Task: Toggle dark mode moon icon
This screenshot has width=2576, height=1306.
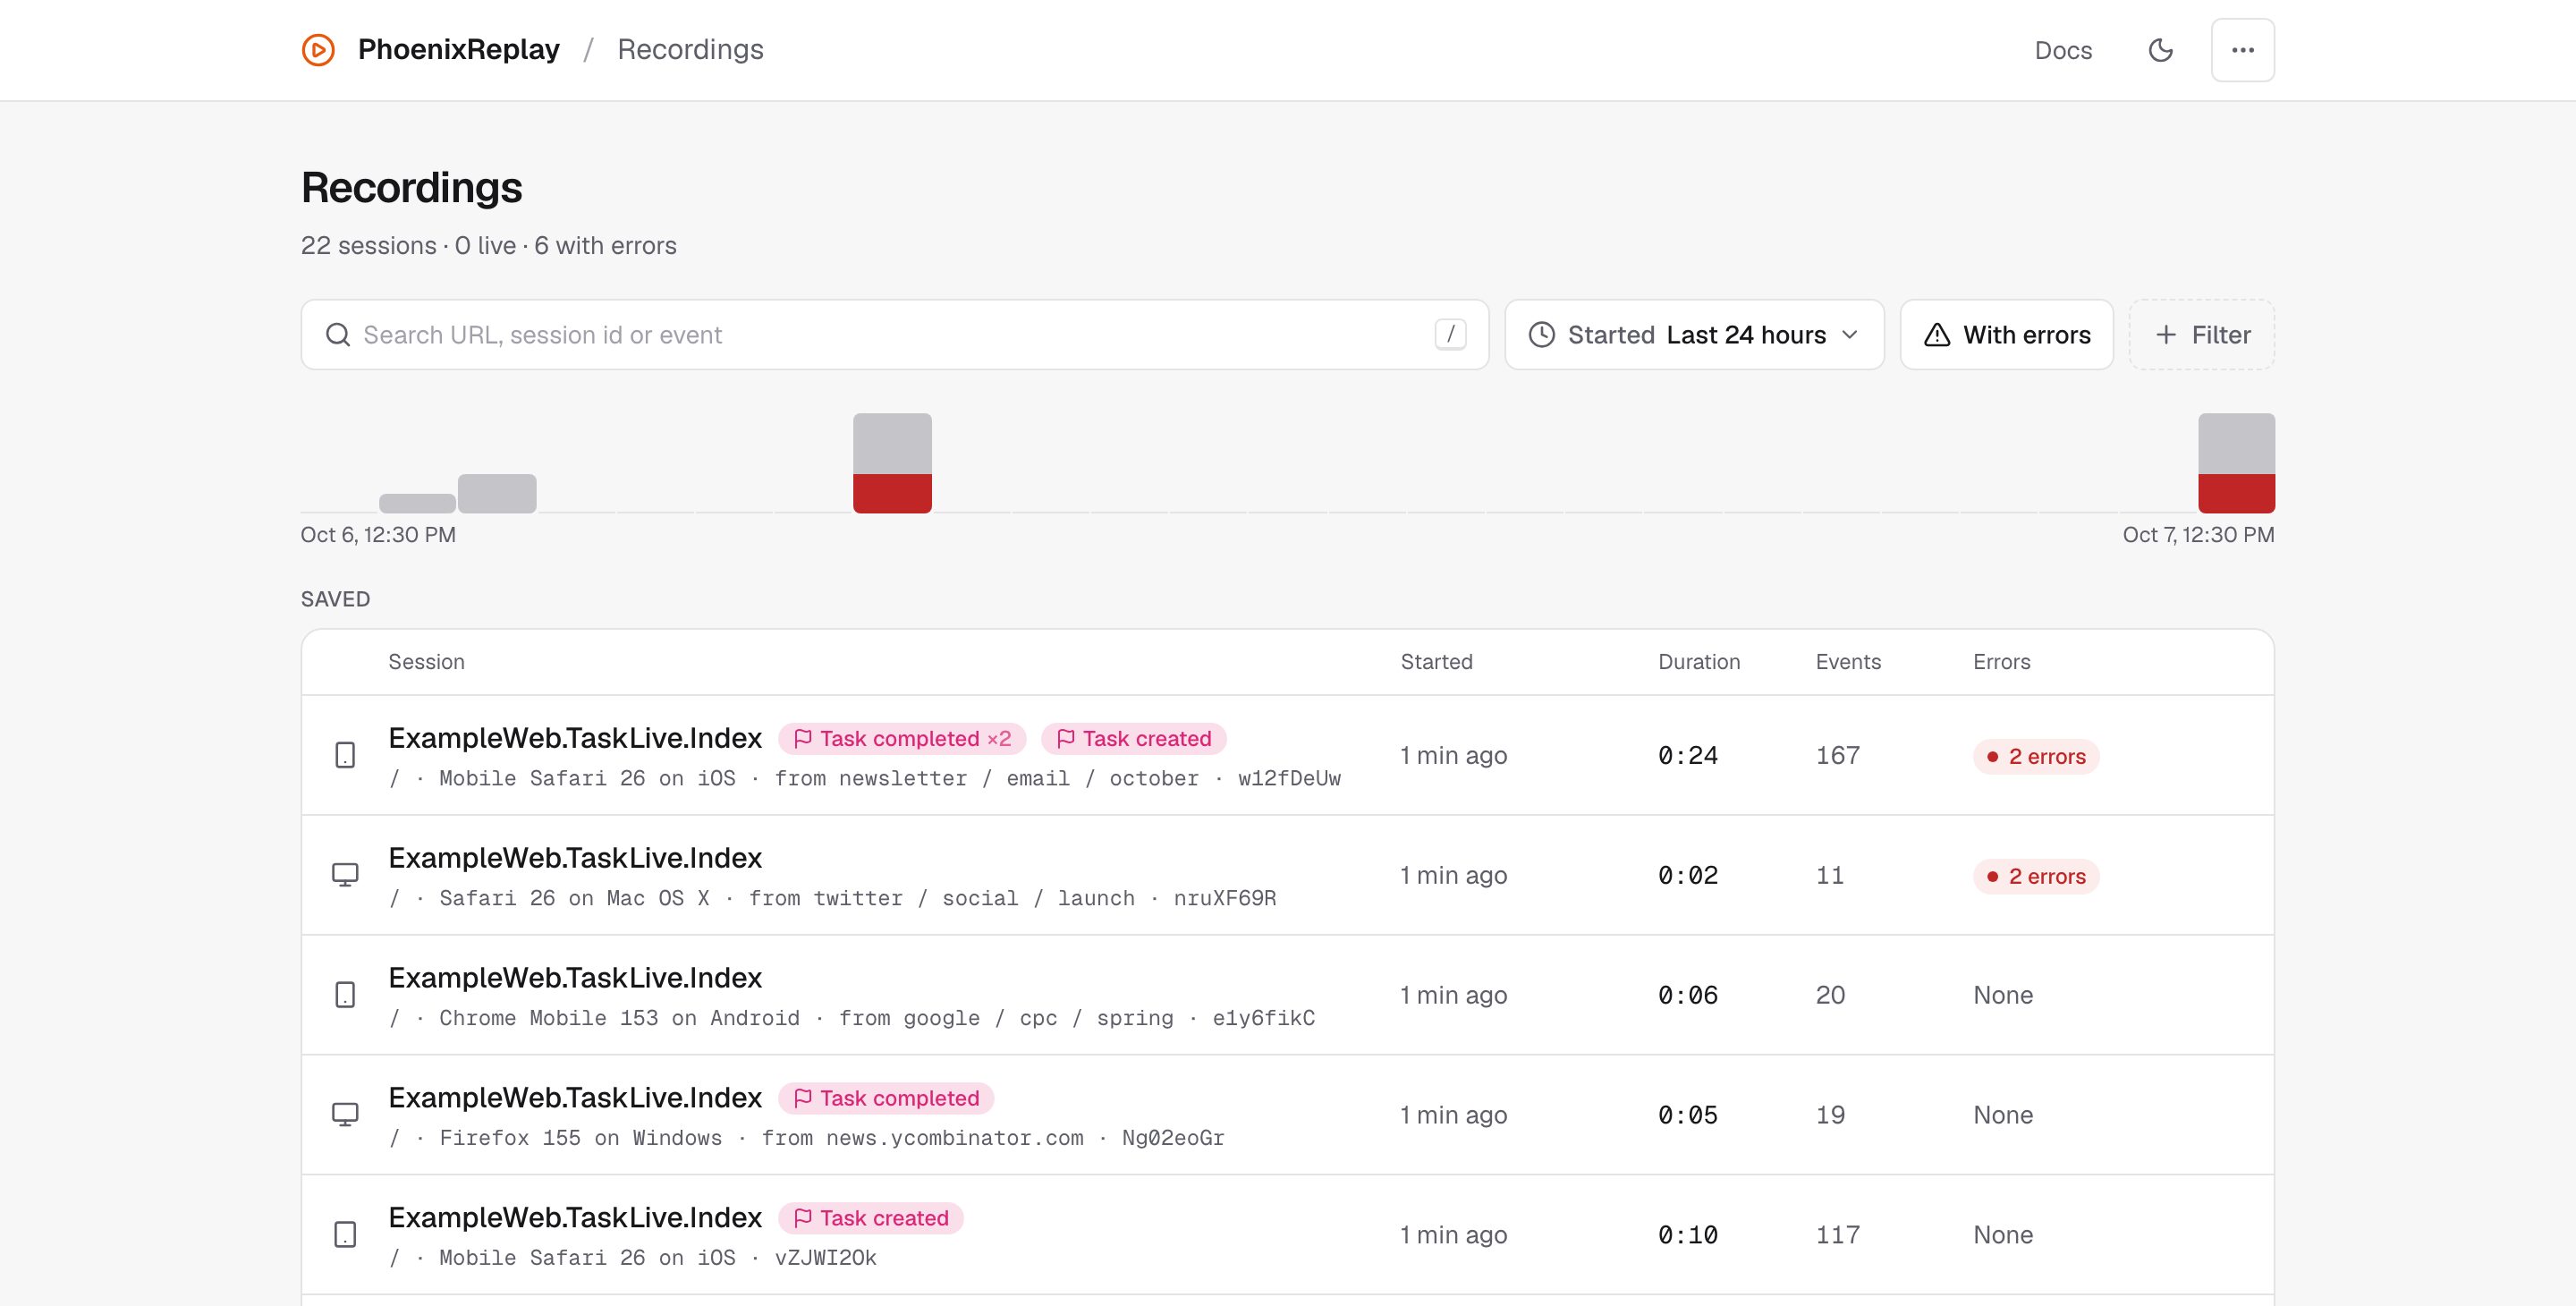Action: coord(2161,50)
